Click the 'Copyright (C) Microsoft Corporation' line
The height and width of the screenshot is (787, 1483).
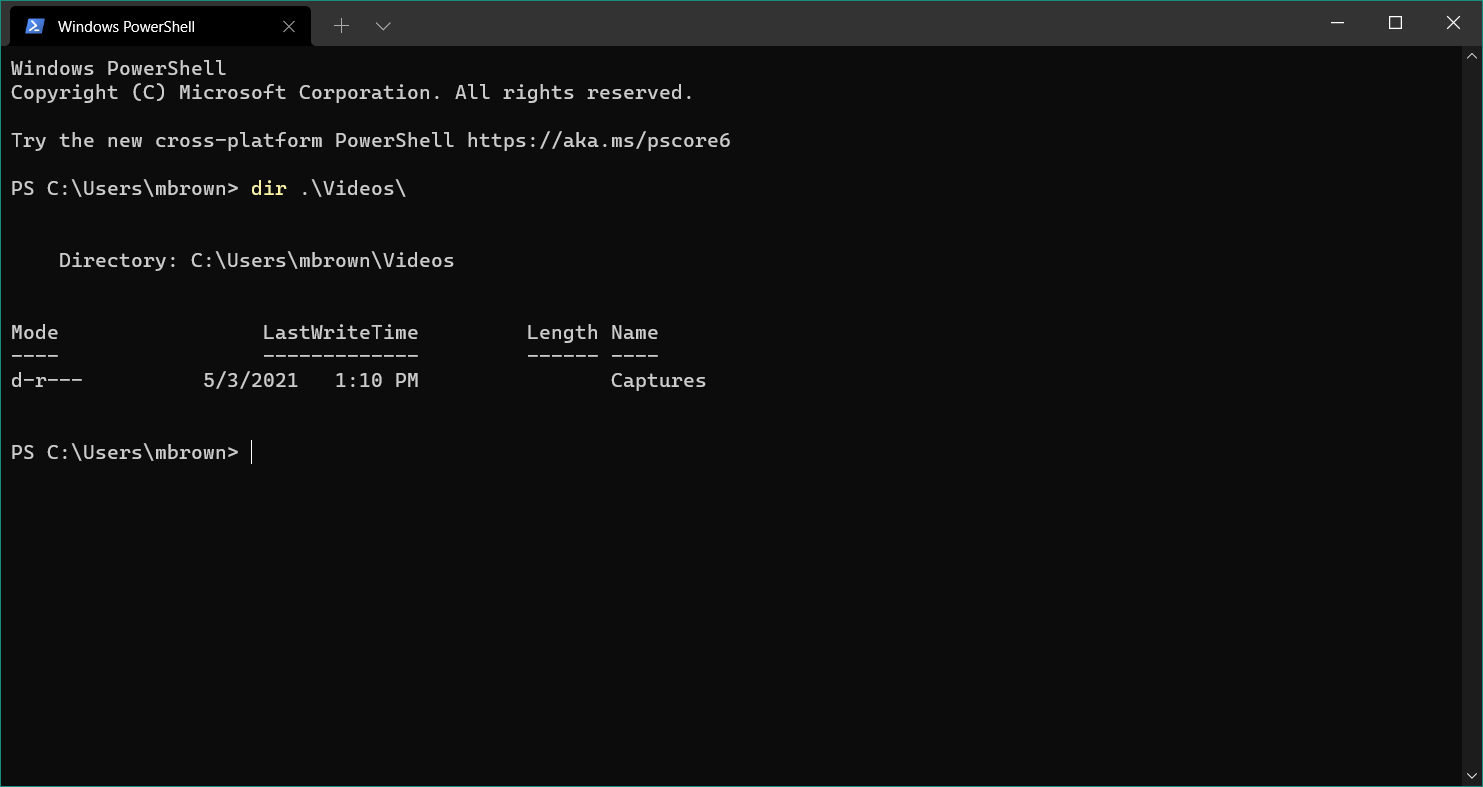pyautogui.click(x=353, y=93)
